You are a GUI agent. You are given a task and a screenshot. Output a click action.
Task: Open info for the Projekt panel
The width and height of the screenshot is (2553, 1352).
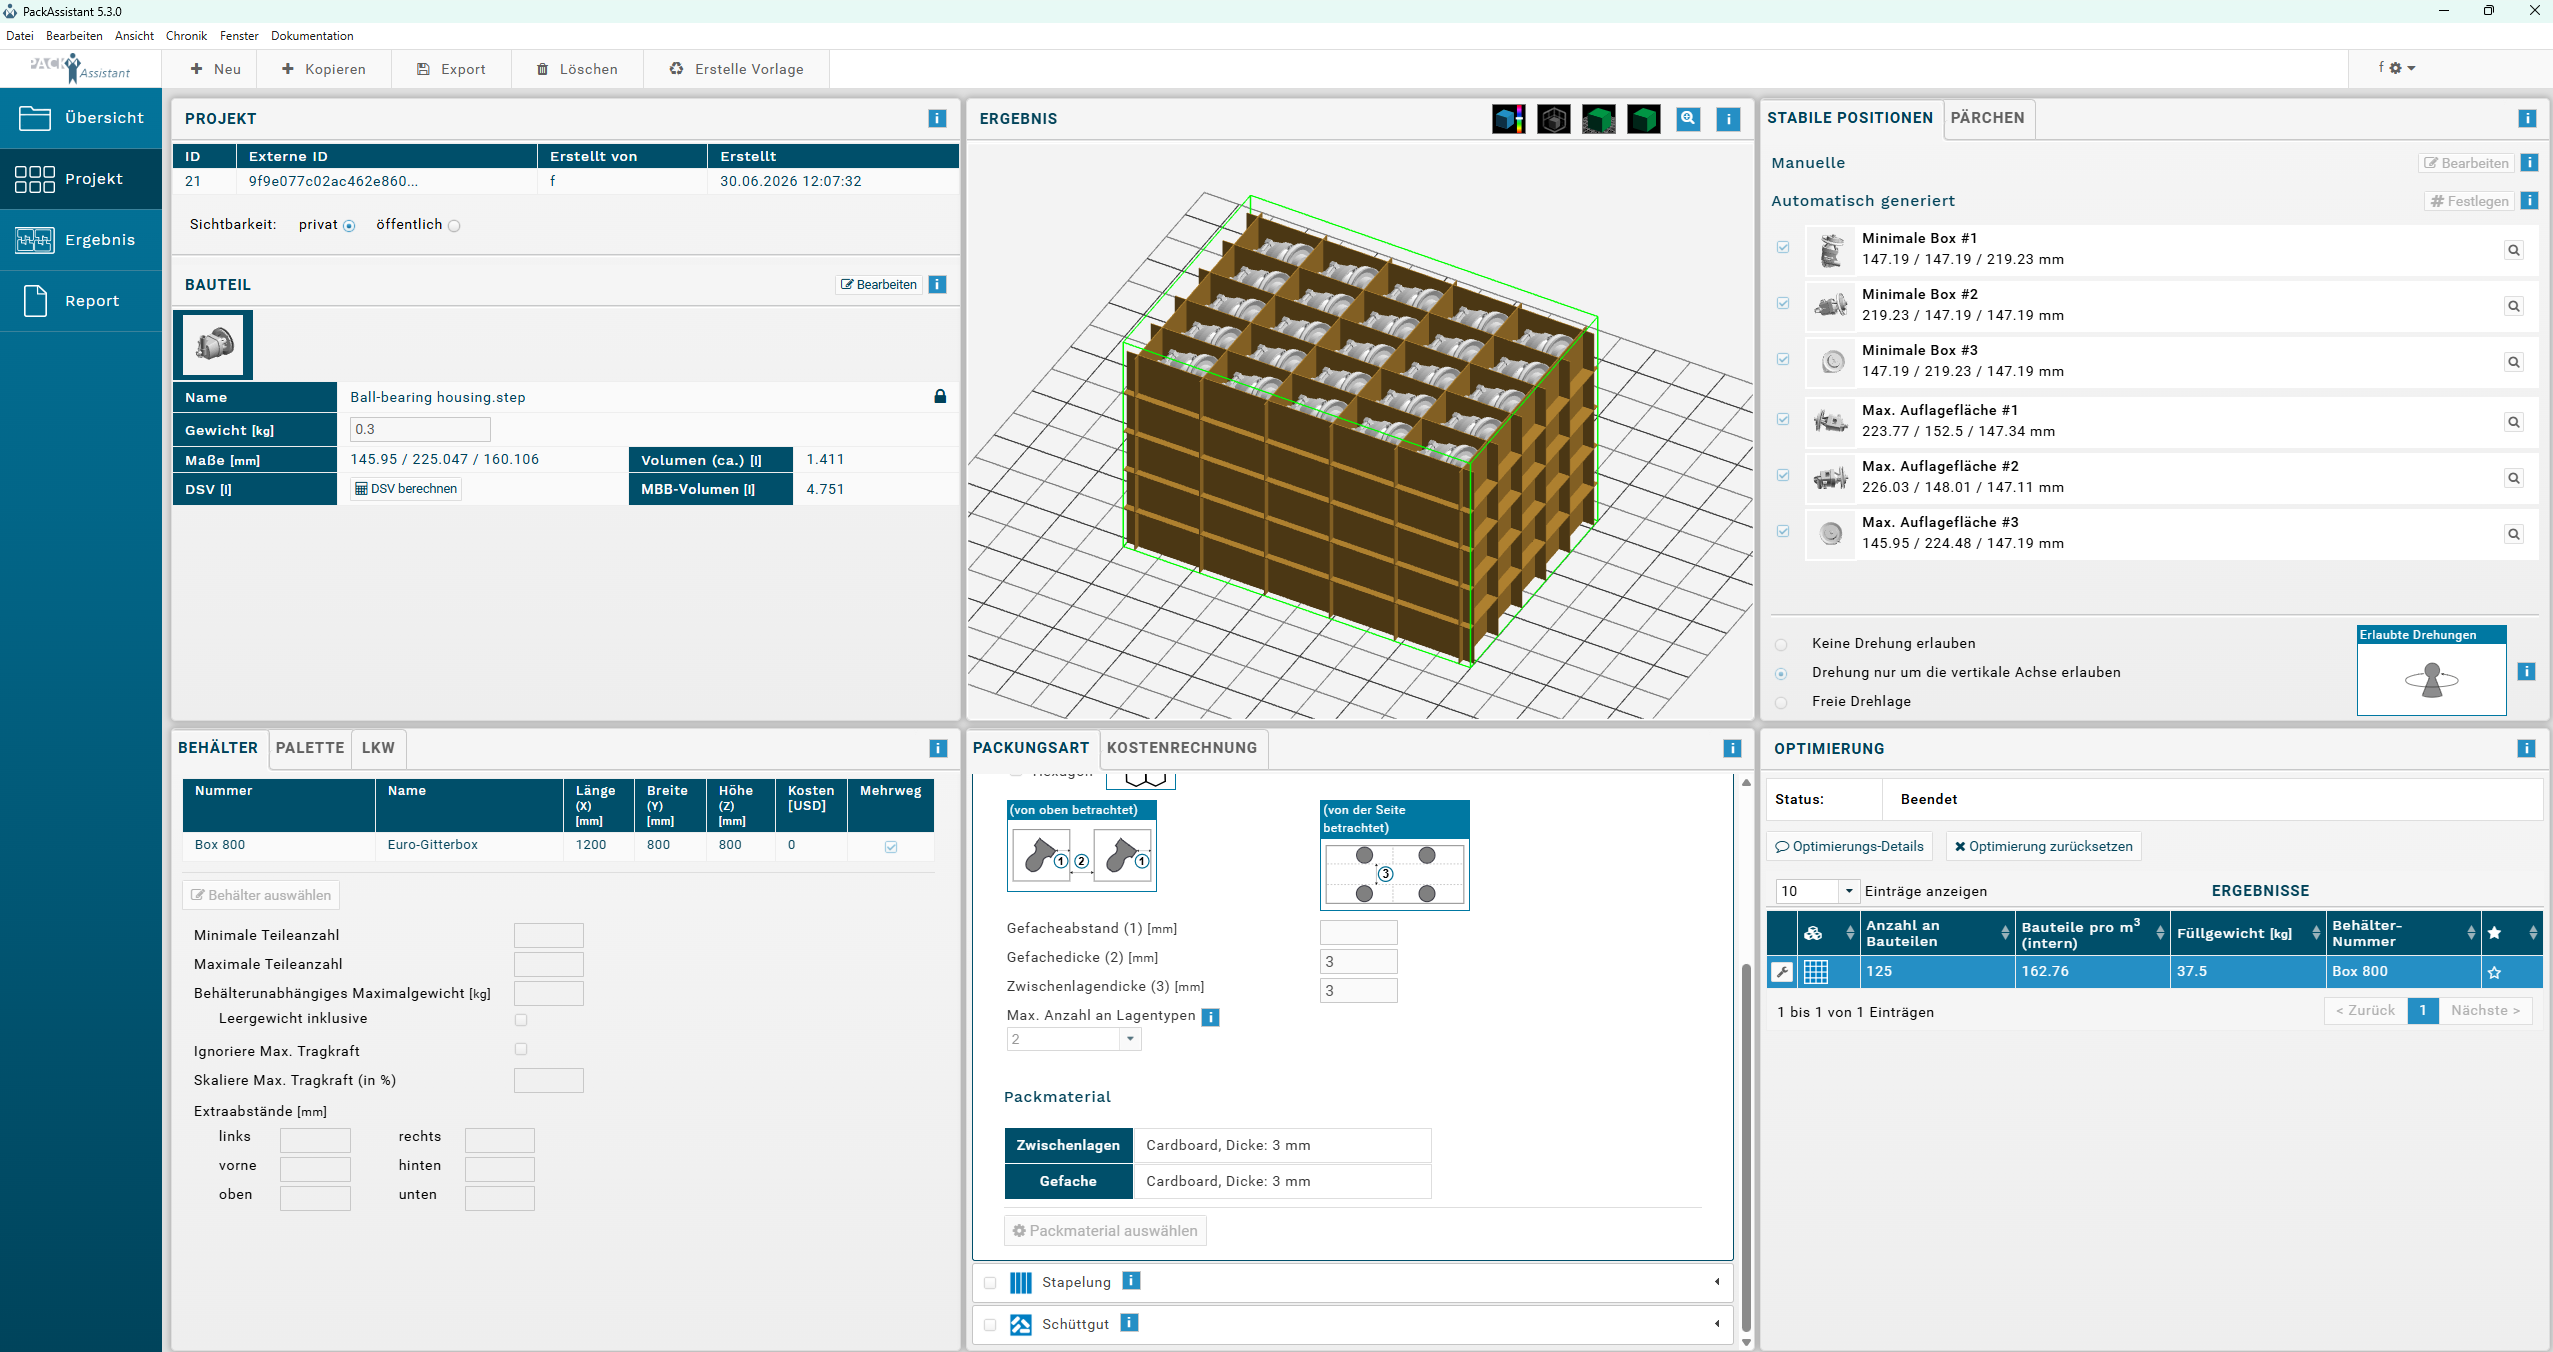coord(937,118)
